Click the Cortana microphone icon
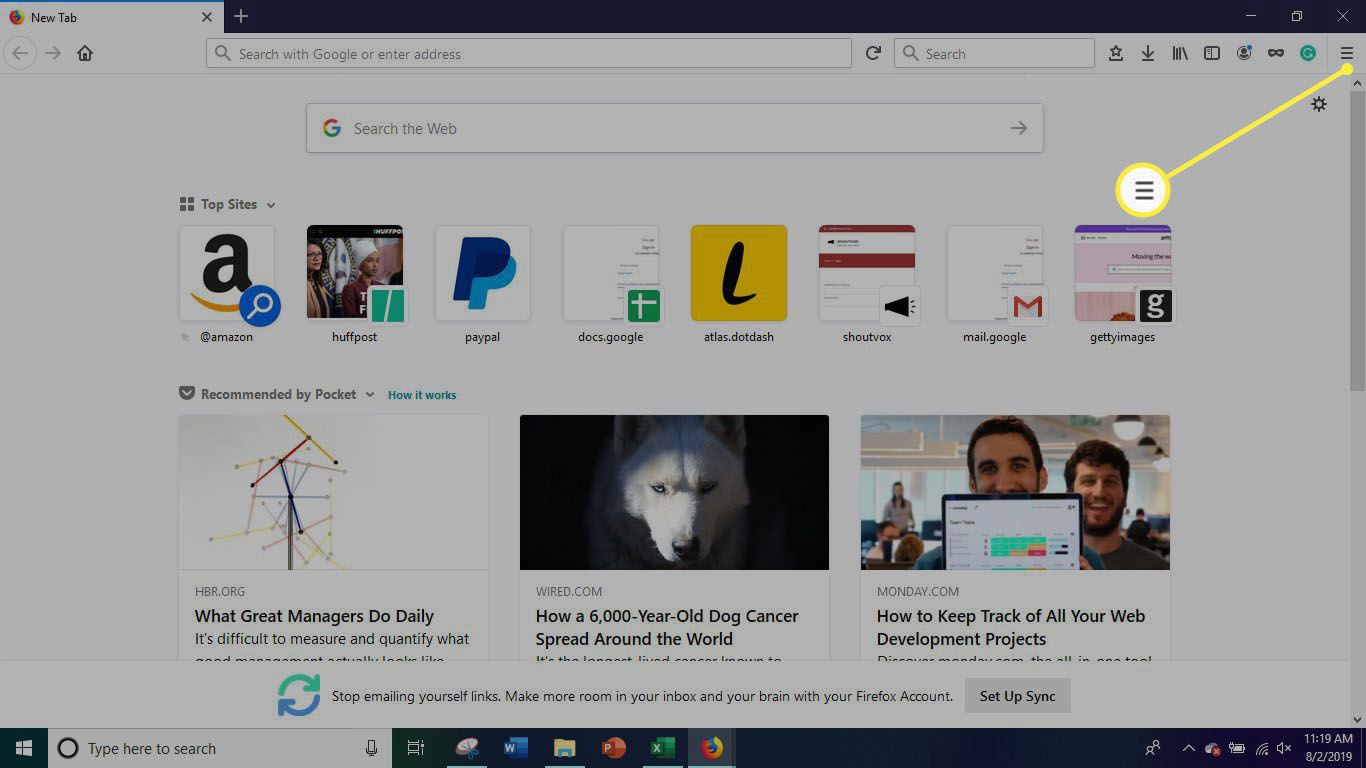This screenshot has height=768, width=1366. tap(371, 748)
